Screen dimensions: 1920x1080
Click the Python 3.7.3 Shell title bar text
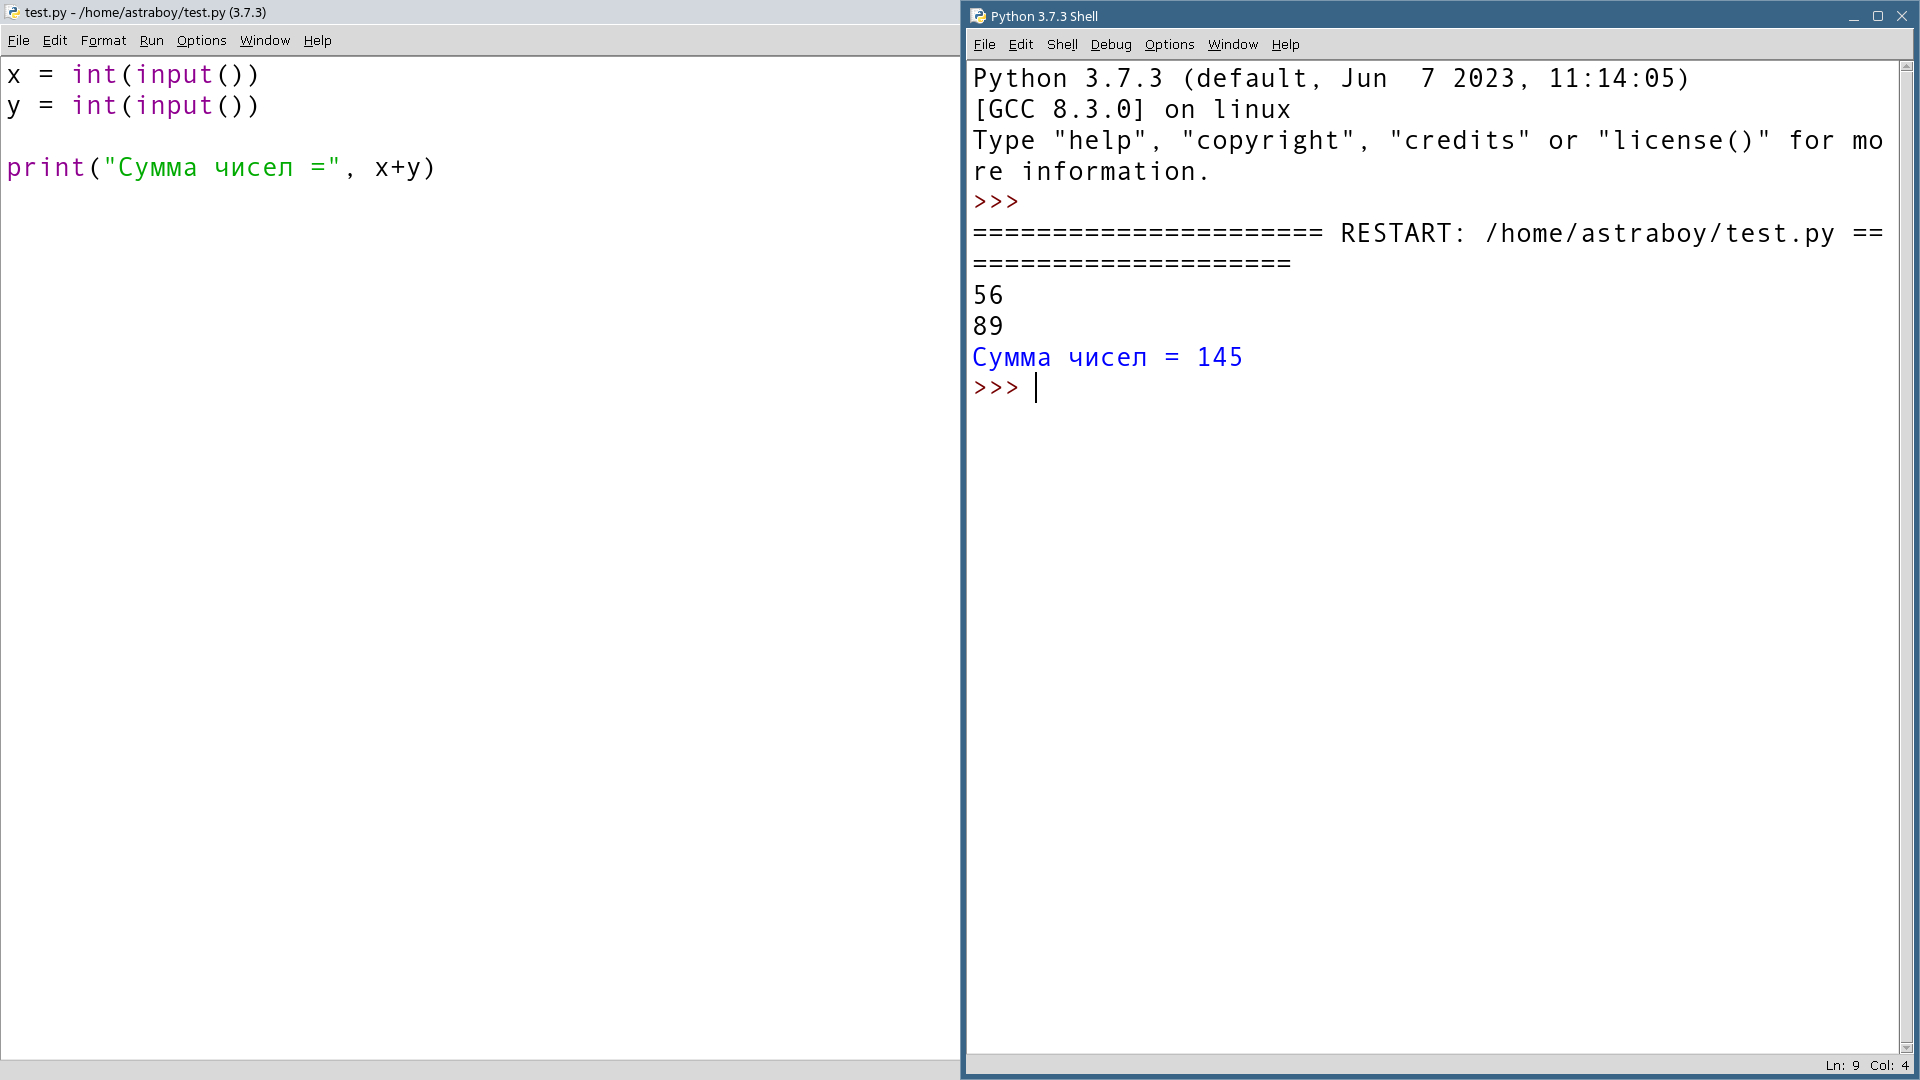click(x=1044, y=17)
